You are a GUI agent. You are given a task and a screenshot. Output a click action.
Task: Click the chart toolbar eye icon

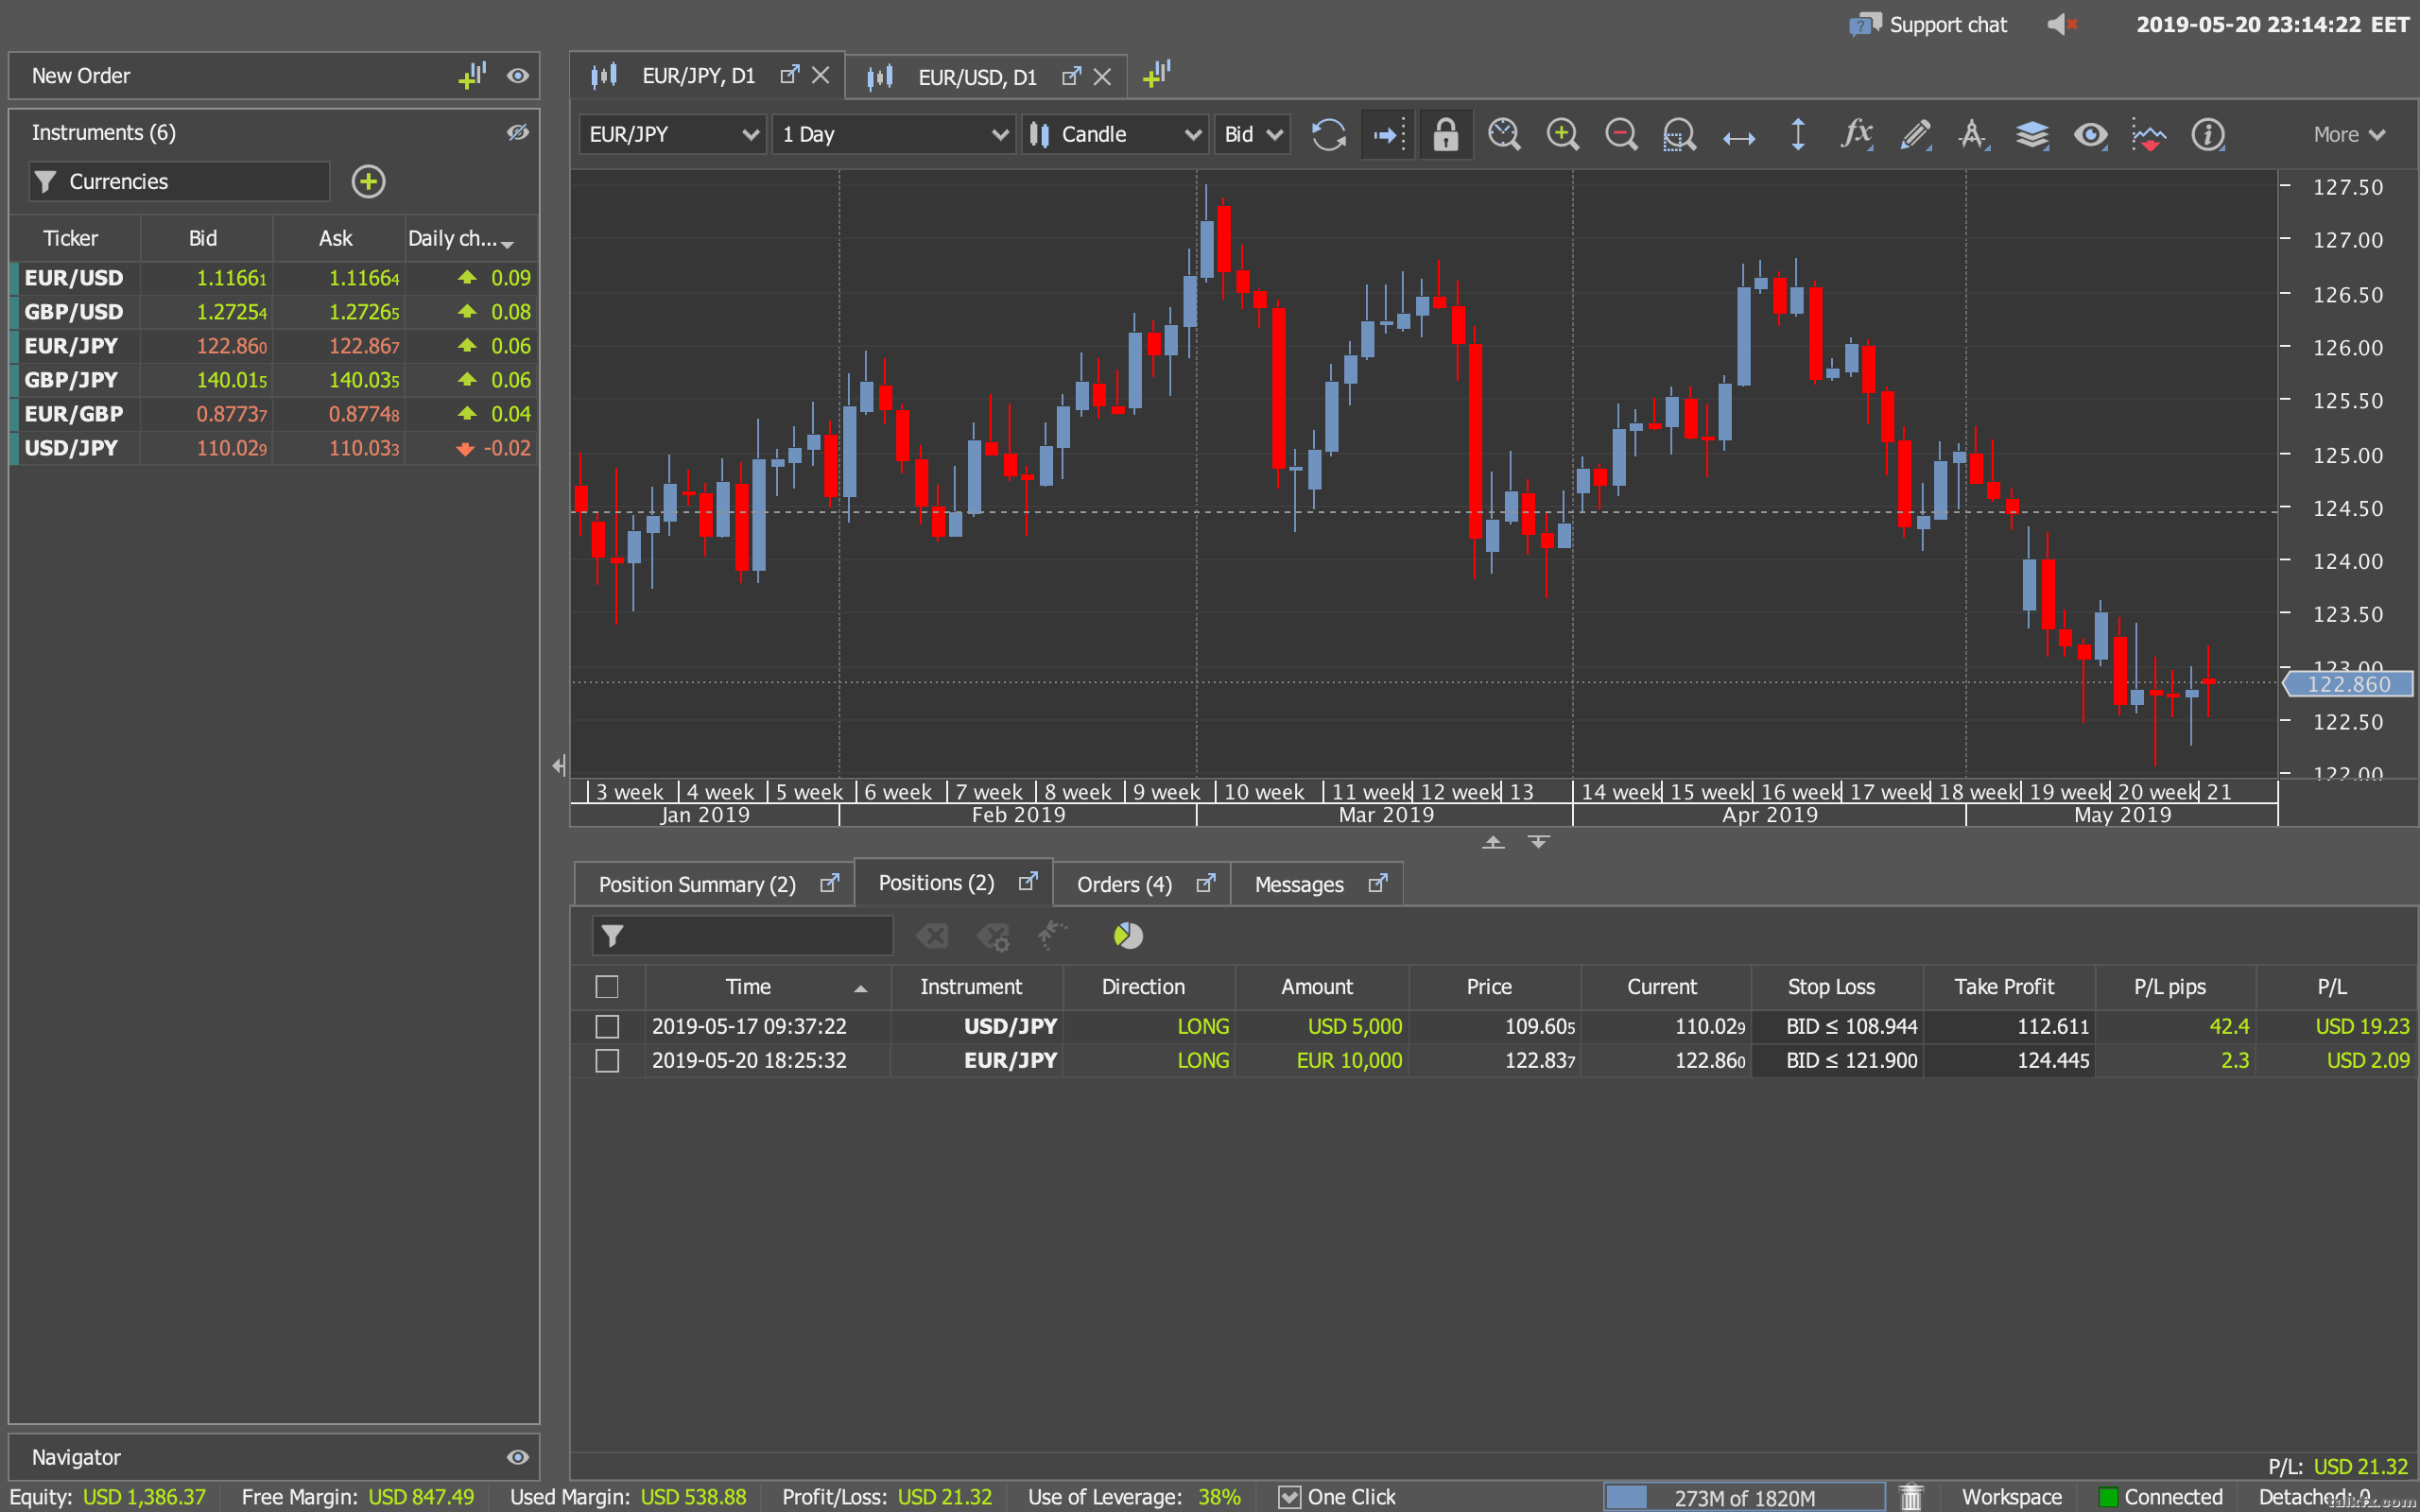[2090, 134]
